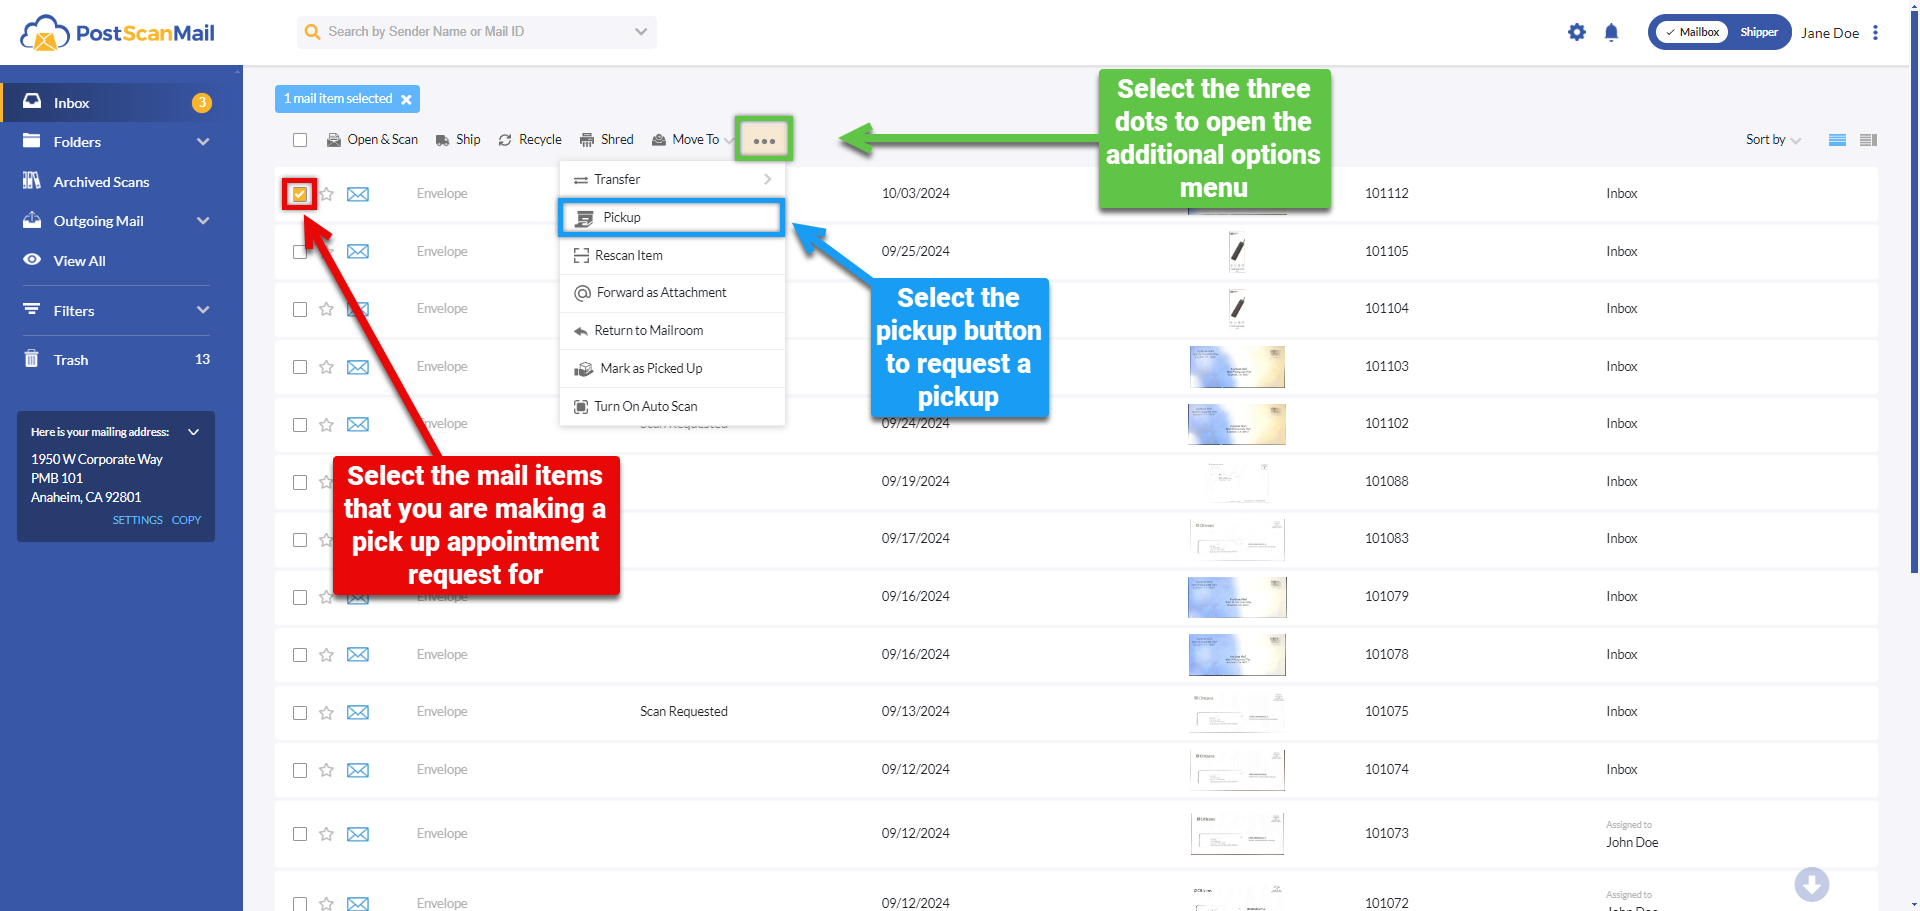Screen dimensions: 1920x911
Task: Open the address SETTINGS link
Action: tap(137, 520)
